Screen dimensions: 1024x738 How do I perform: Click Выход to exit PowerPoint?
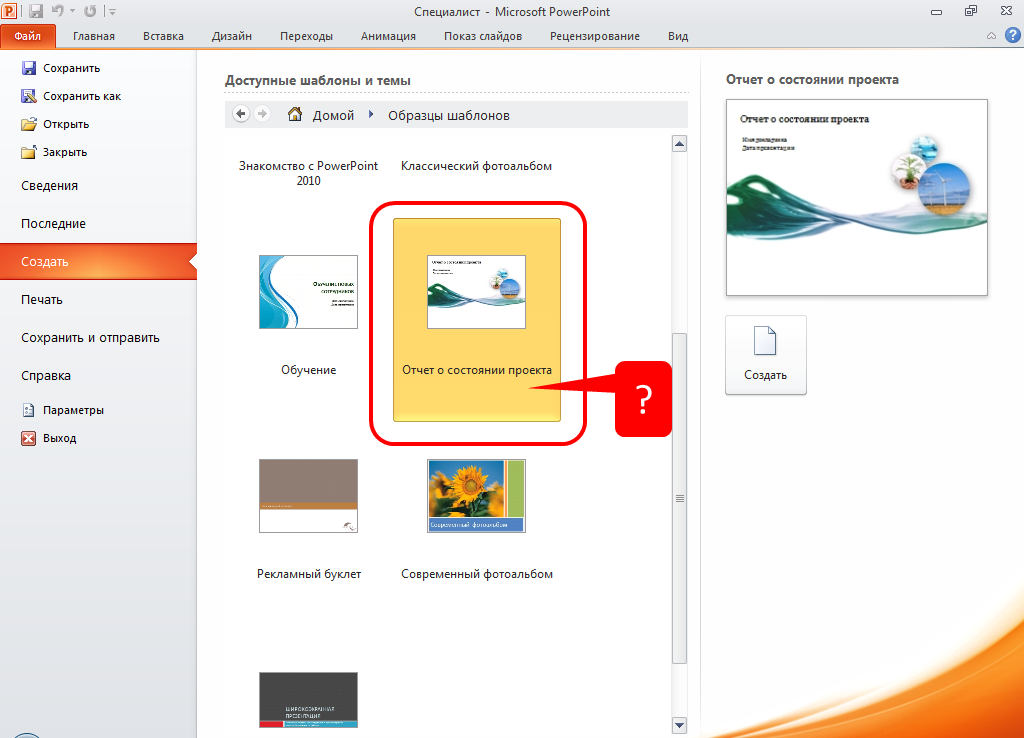coord(59,438)
